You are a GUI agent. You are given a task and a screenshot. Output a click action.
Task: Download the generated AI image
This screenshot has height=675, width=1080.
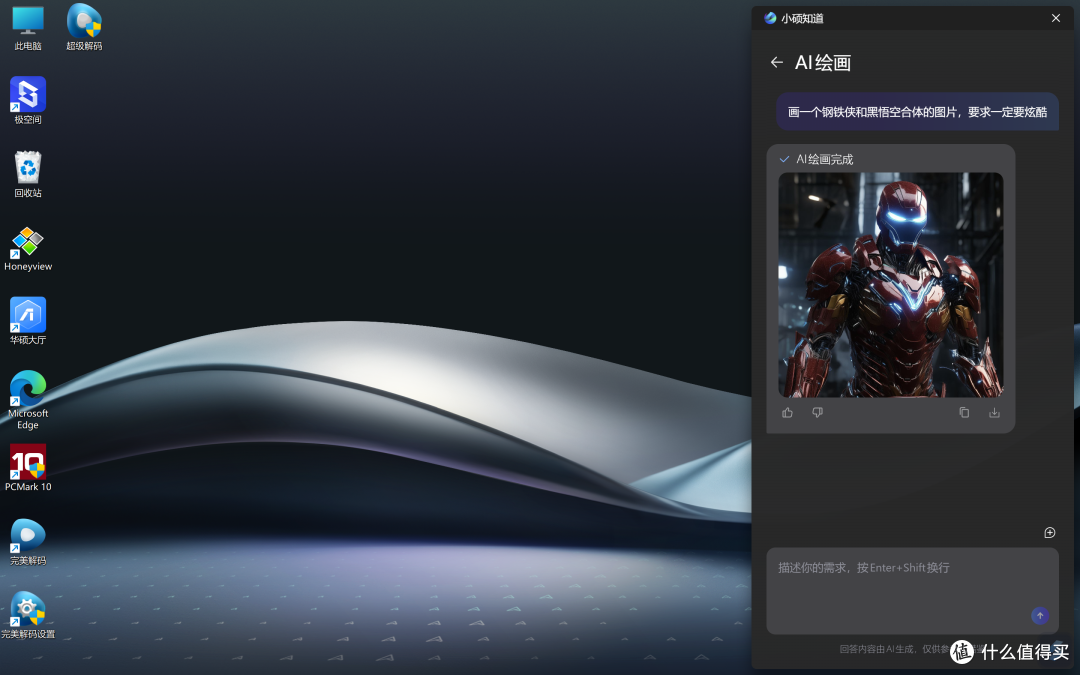pos(995,413)
